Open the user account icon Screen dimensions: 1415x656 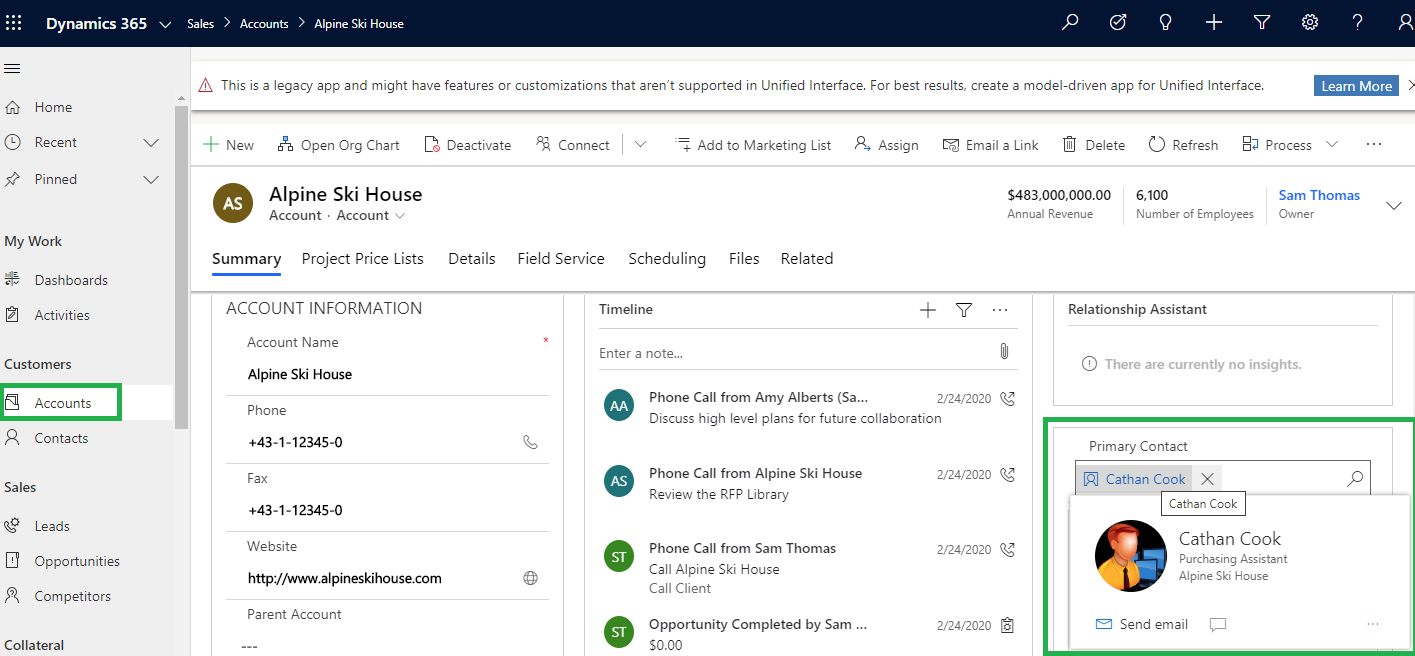click(x=1405, y=22)
